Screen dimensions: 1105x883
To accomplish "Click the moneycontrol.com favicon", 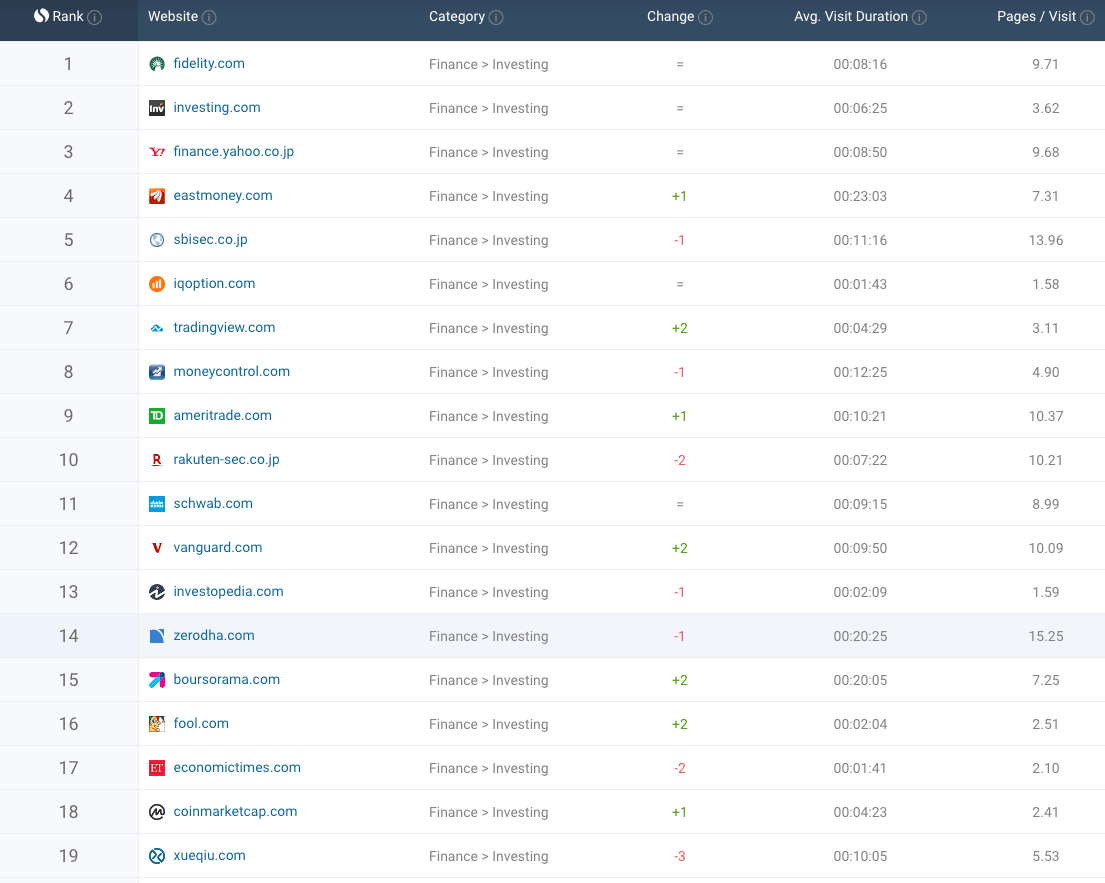I will coord(156,372).
